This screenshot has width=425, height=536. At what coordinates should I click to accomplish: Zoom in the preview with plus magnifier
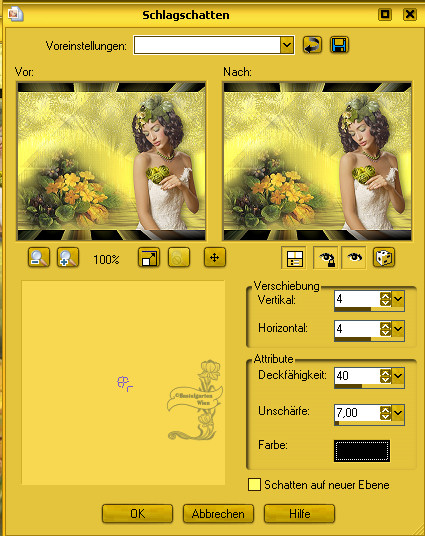[68, 257]
